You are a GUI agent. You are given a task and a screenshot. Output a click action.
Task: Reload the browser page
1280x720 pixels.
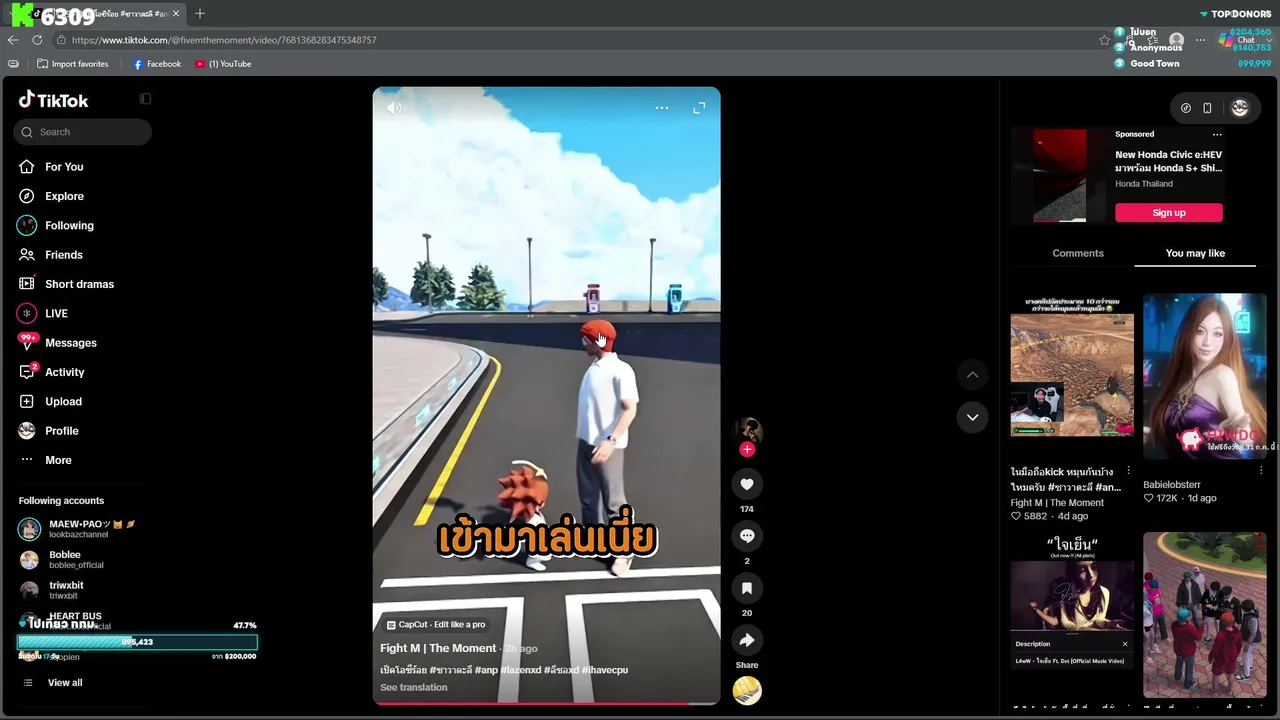pos(37,40)
